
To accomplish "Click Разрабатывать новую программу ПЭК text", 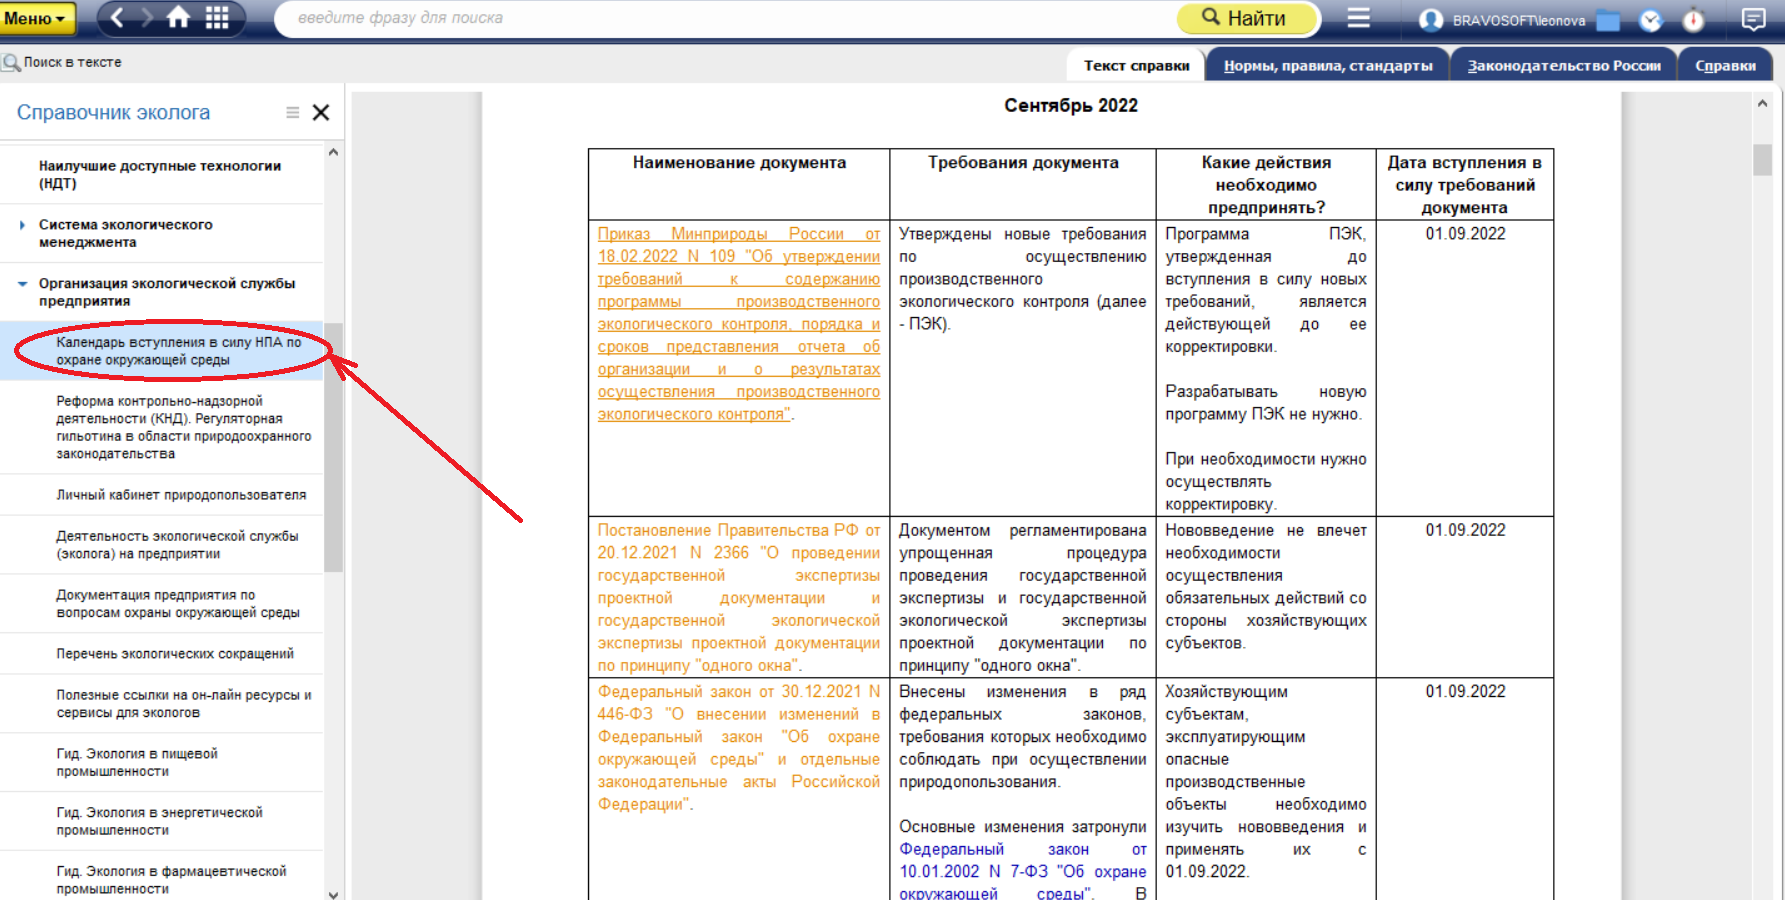I will [x=1265, y=403].
